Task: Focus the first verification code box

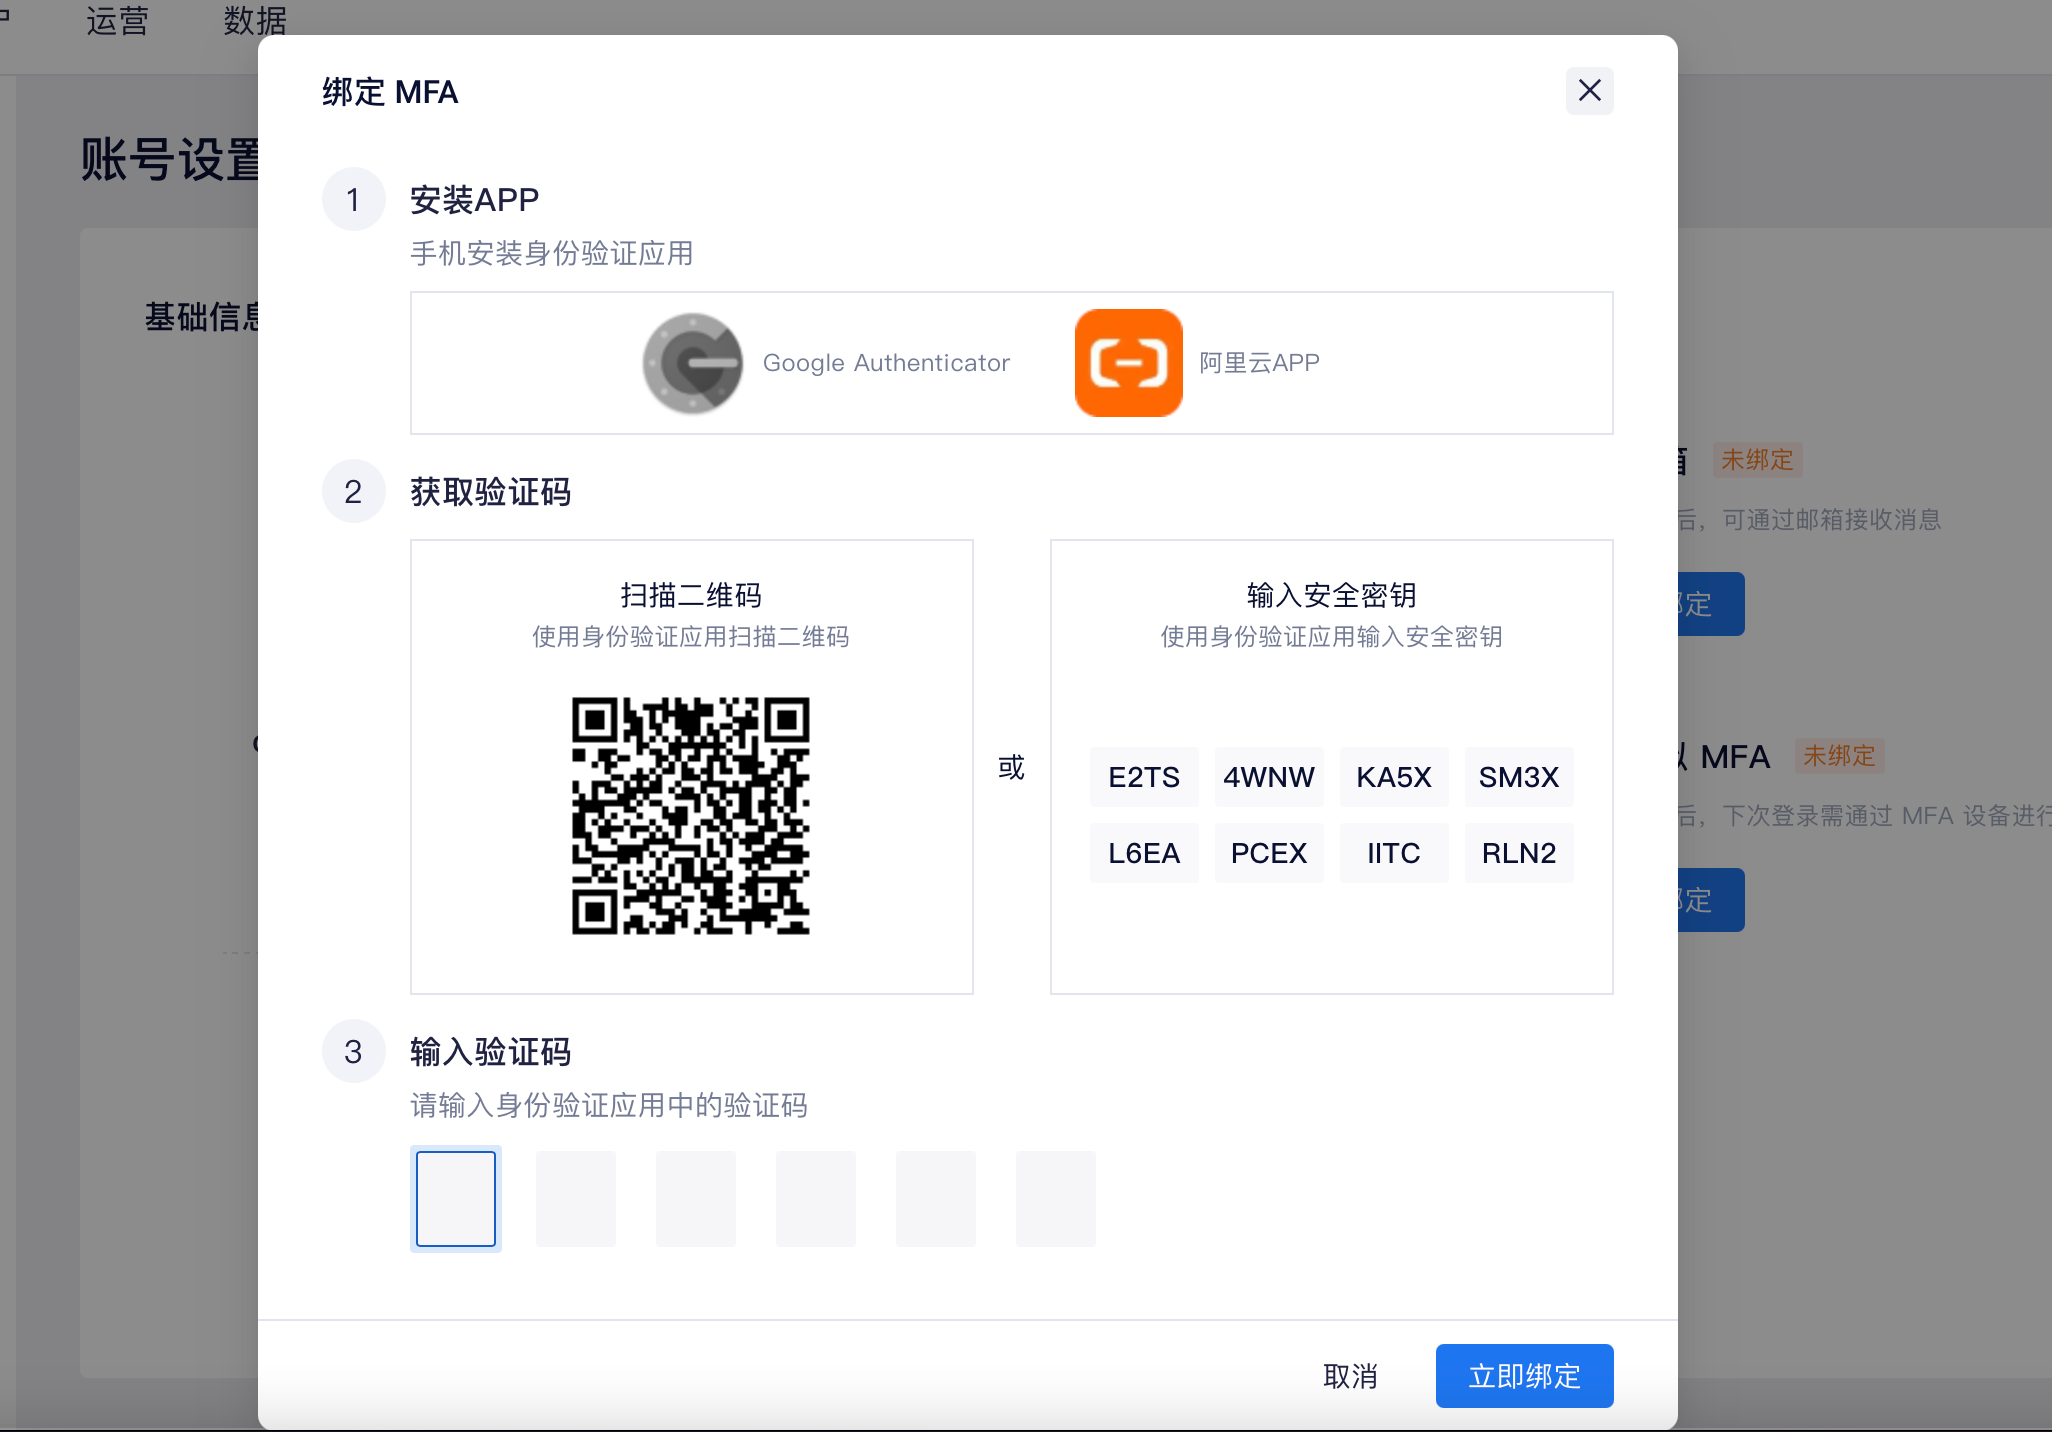Action: click(456, 1198)
